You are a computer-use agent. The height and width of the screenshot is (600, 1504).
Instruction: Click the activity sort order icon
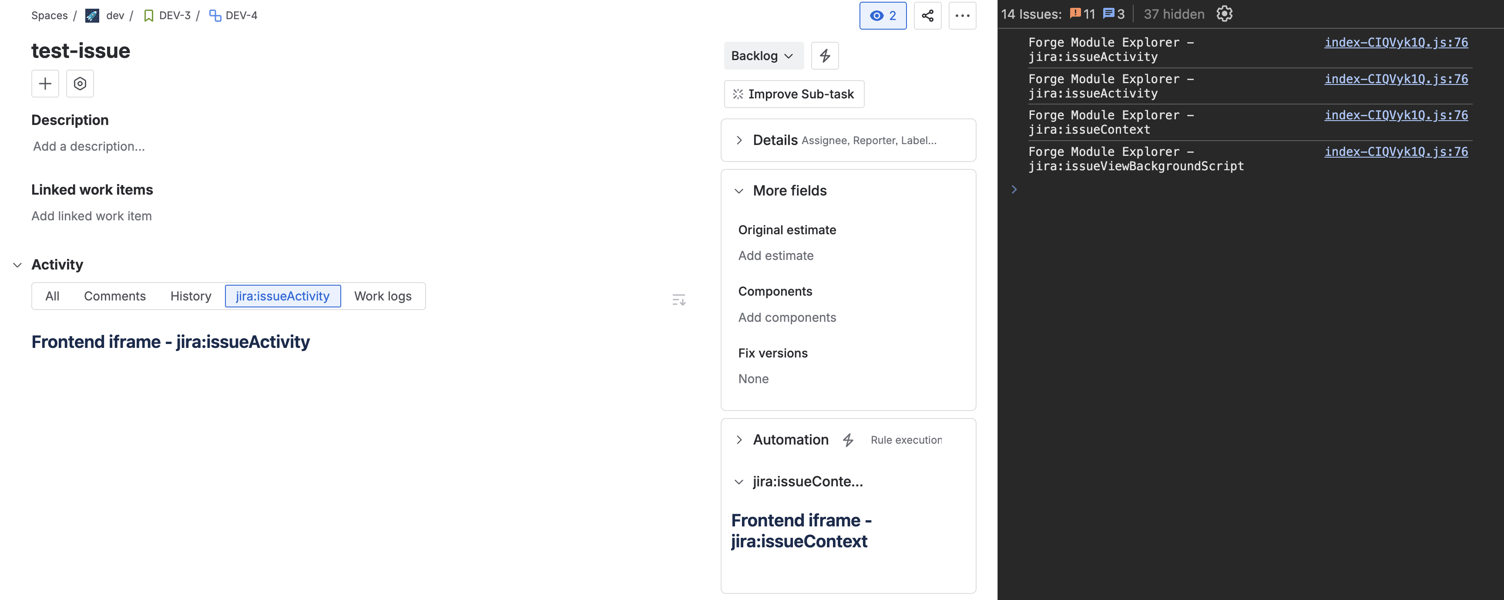coord(679,299)
